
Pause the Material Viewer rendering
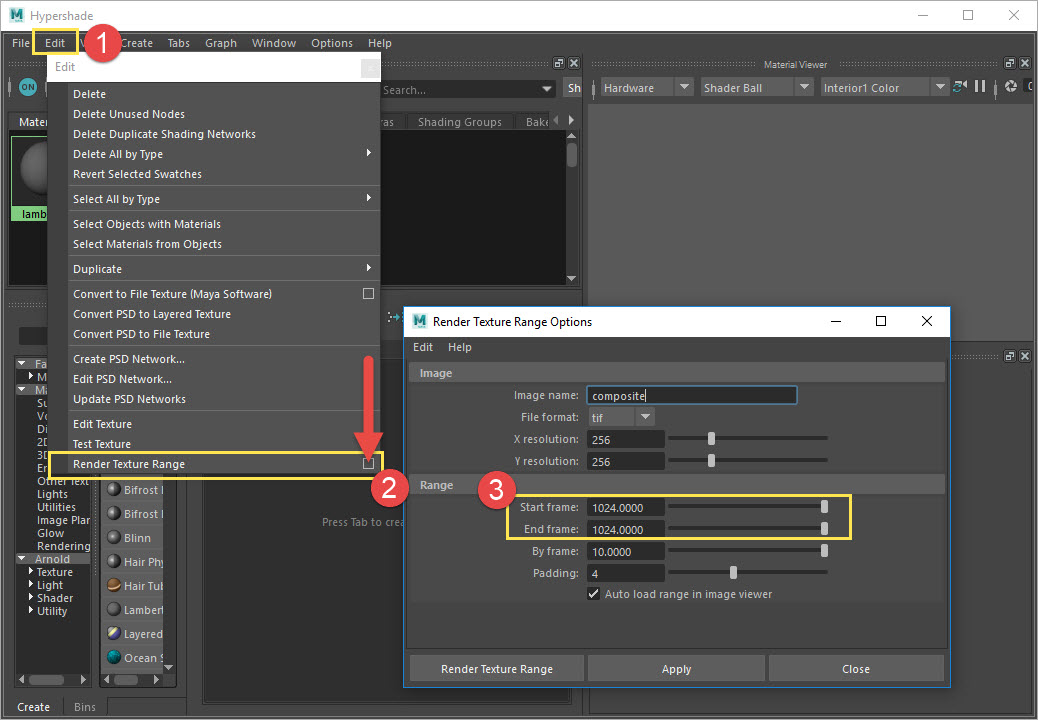point(980,87)
